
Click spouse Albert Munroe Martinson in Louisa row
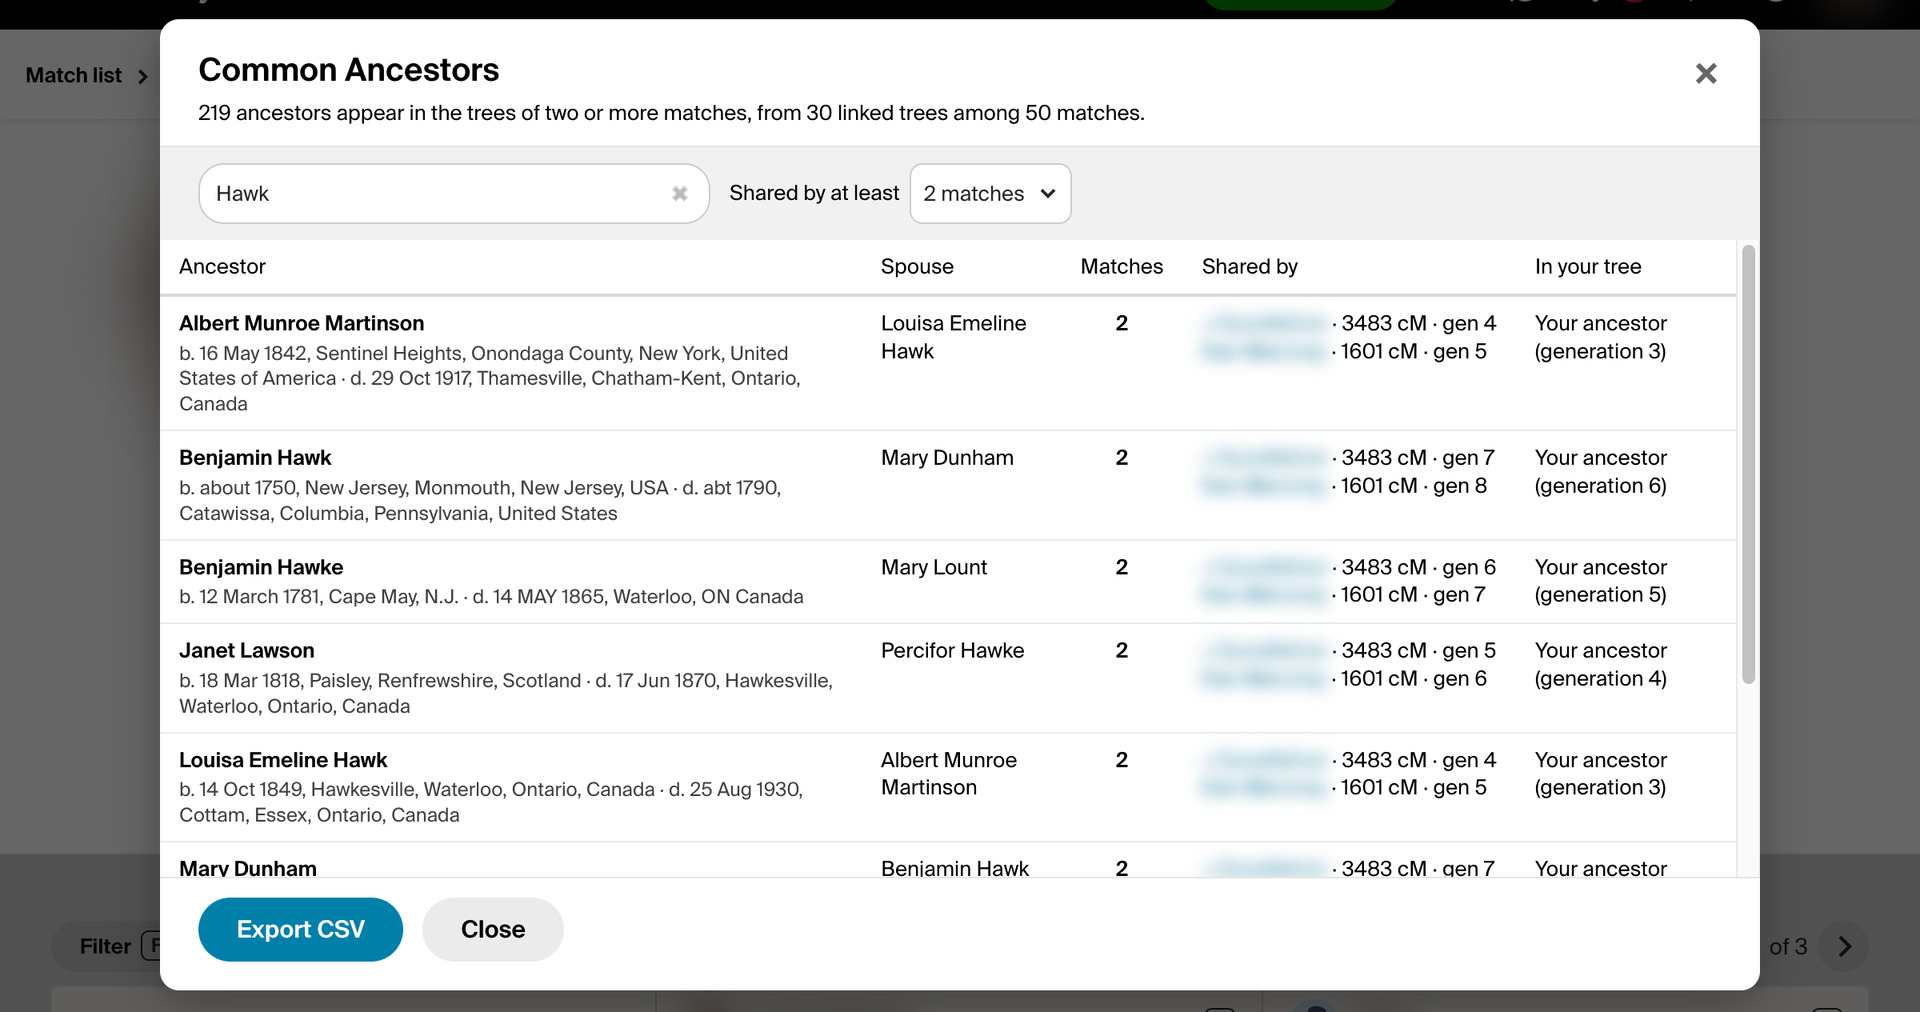click(x=949, y=774)
